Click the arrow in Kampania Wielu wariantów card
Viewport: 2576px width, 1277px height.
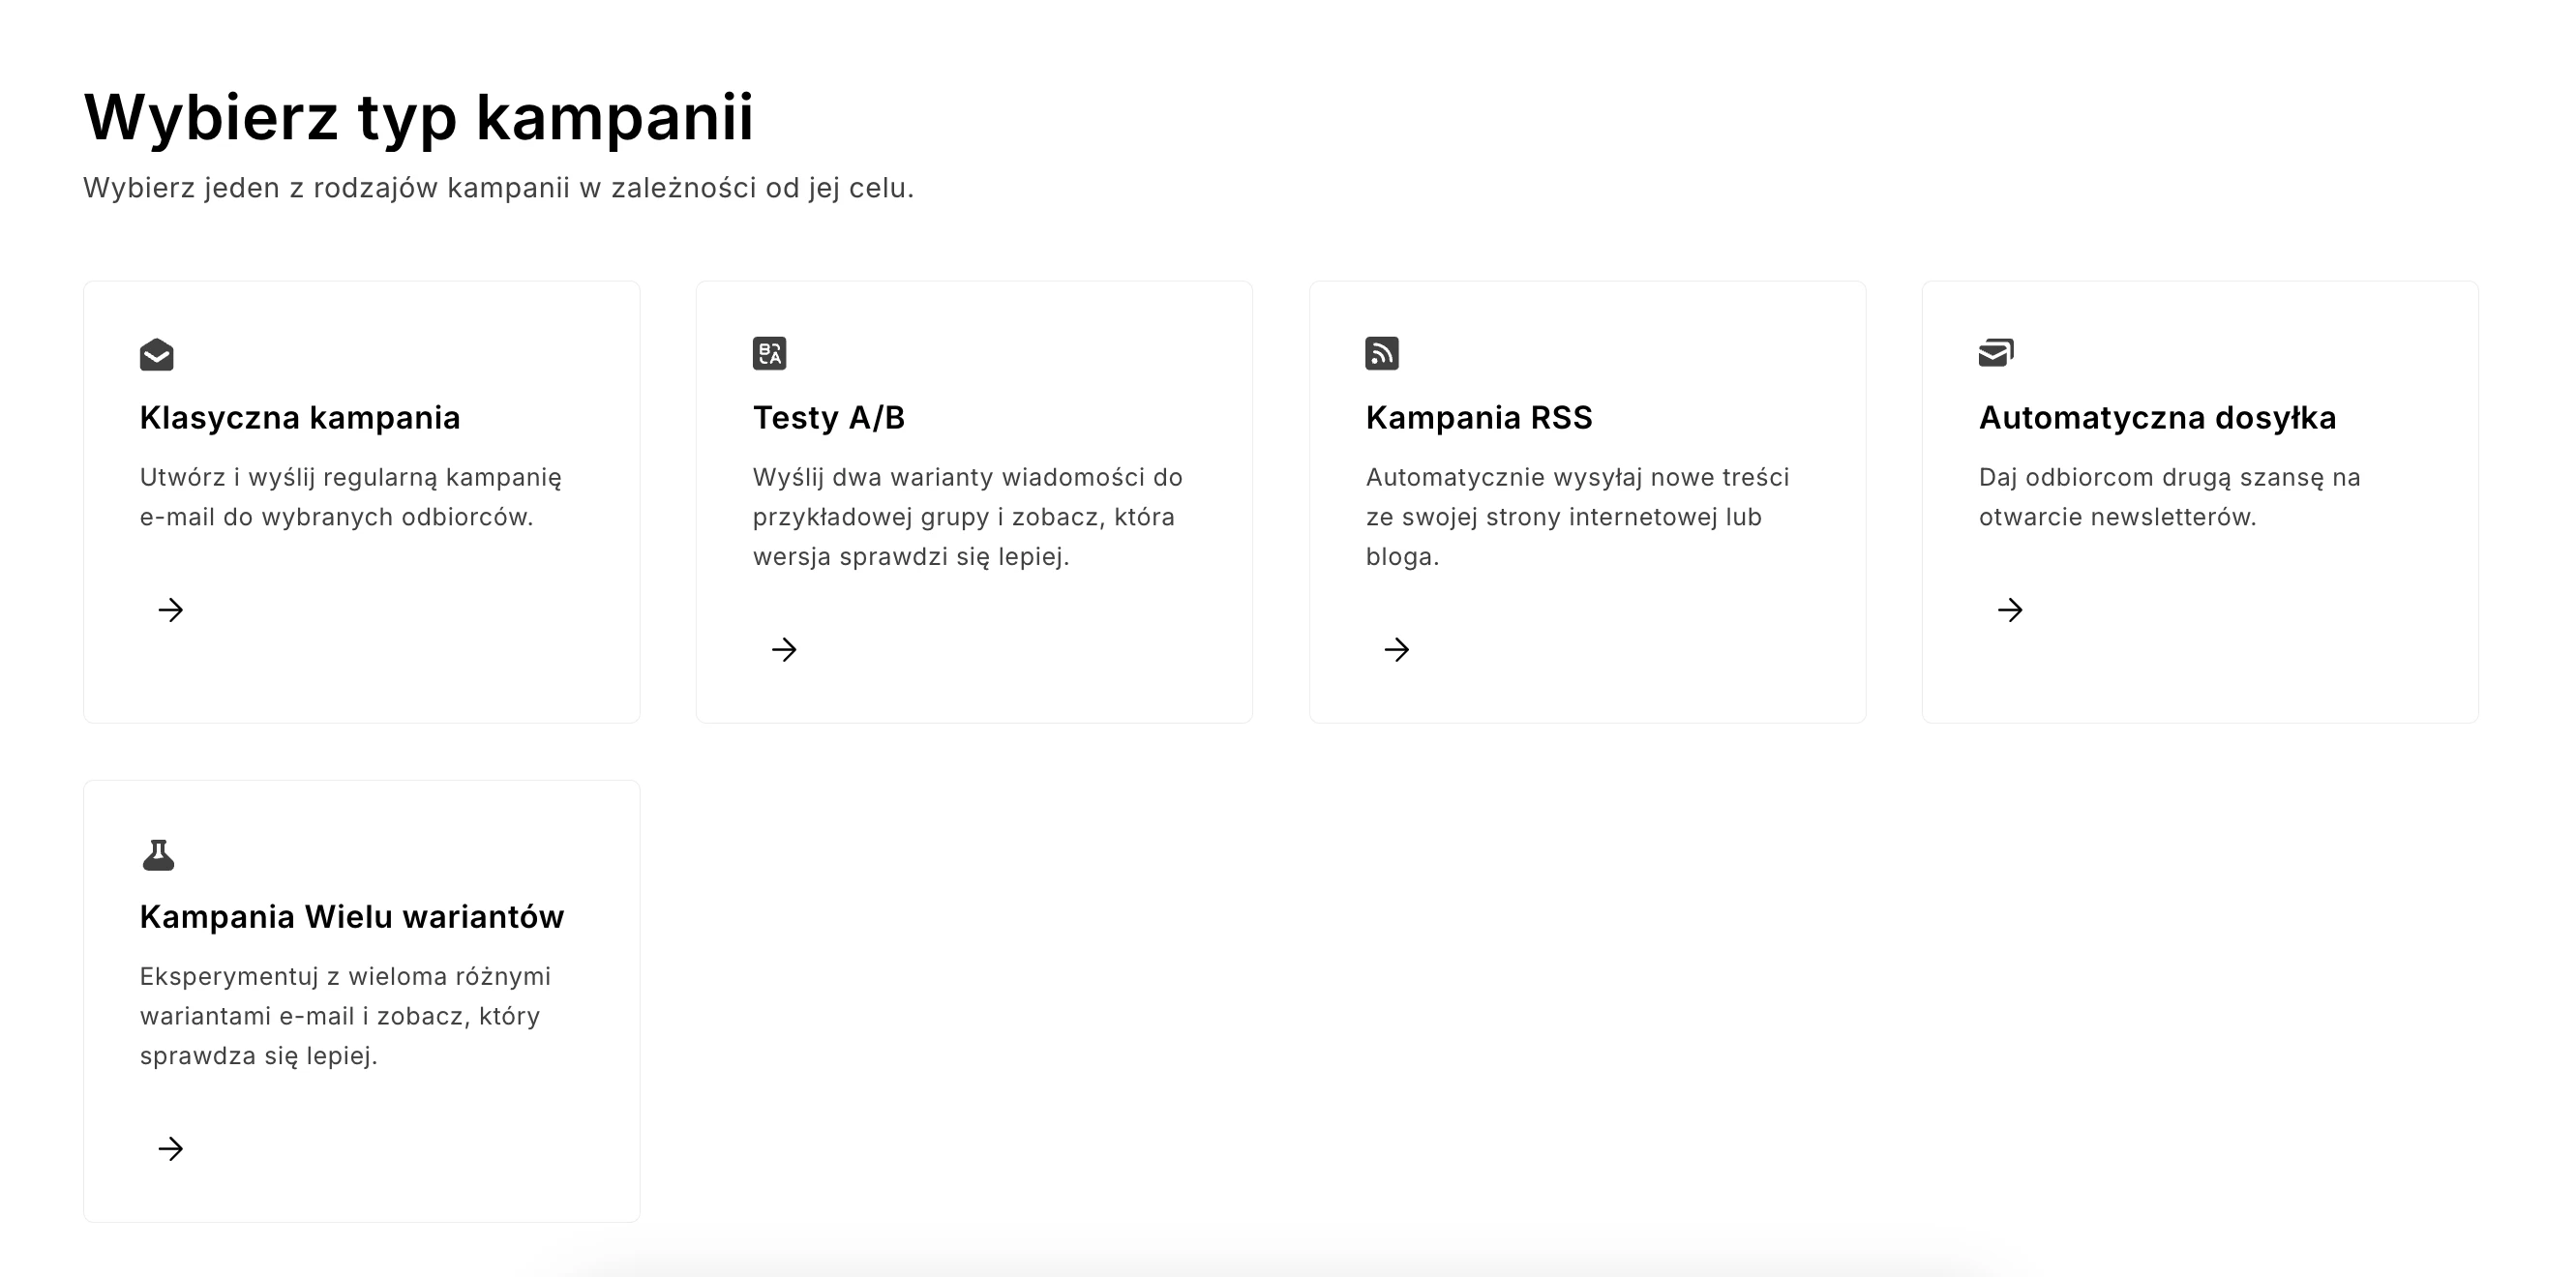click(x=171, y=1149)
